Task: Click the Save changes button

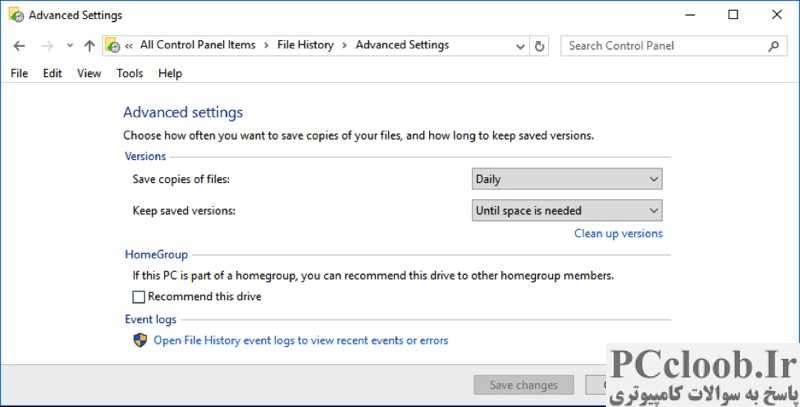Action: click(523, 385)
